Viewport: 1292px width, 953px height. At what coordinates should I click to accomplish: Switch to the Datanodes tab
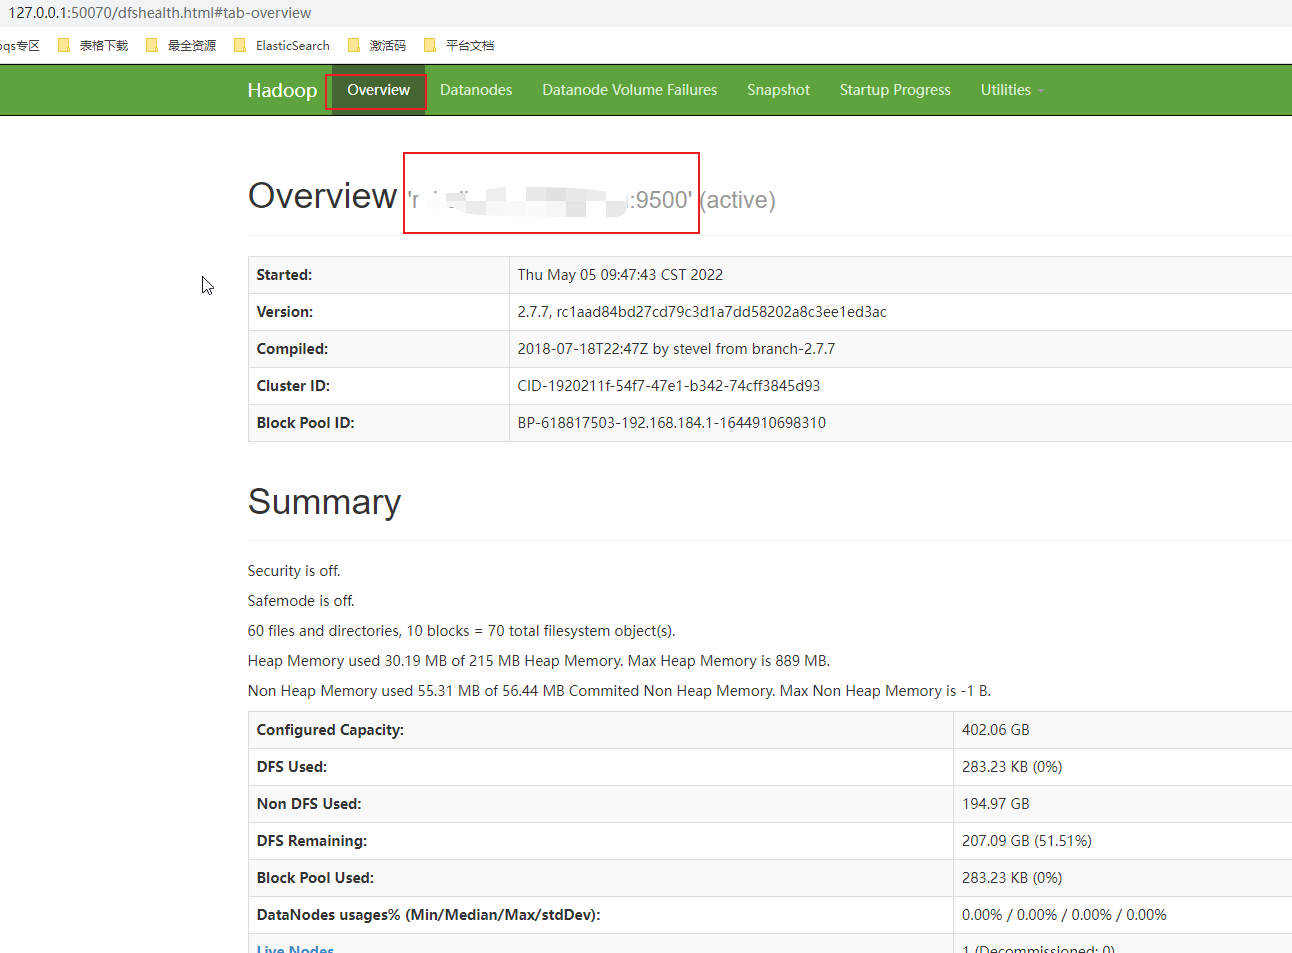click(475, 90)
